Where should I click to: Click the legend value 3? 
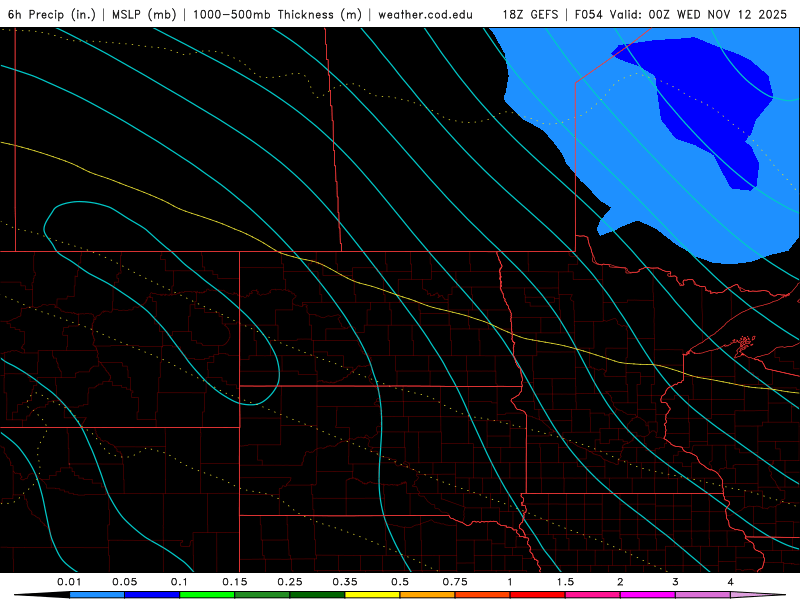[675, 582]
